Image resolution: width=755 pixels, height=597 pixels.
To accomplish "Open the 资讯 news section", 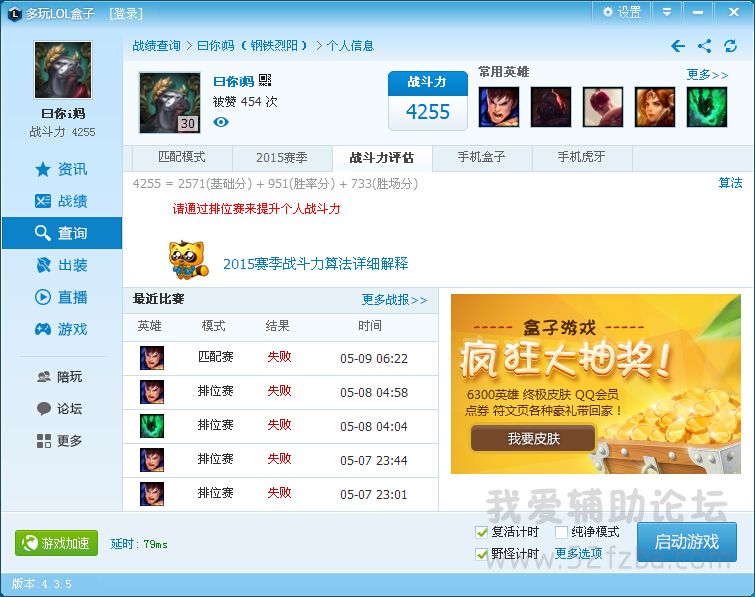I will pos(61,169).
